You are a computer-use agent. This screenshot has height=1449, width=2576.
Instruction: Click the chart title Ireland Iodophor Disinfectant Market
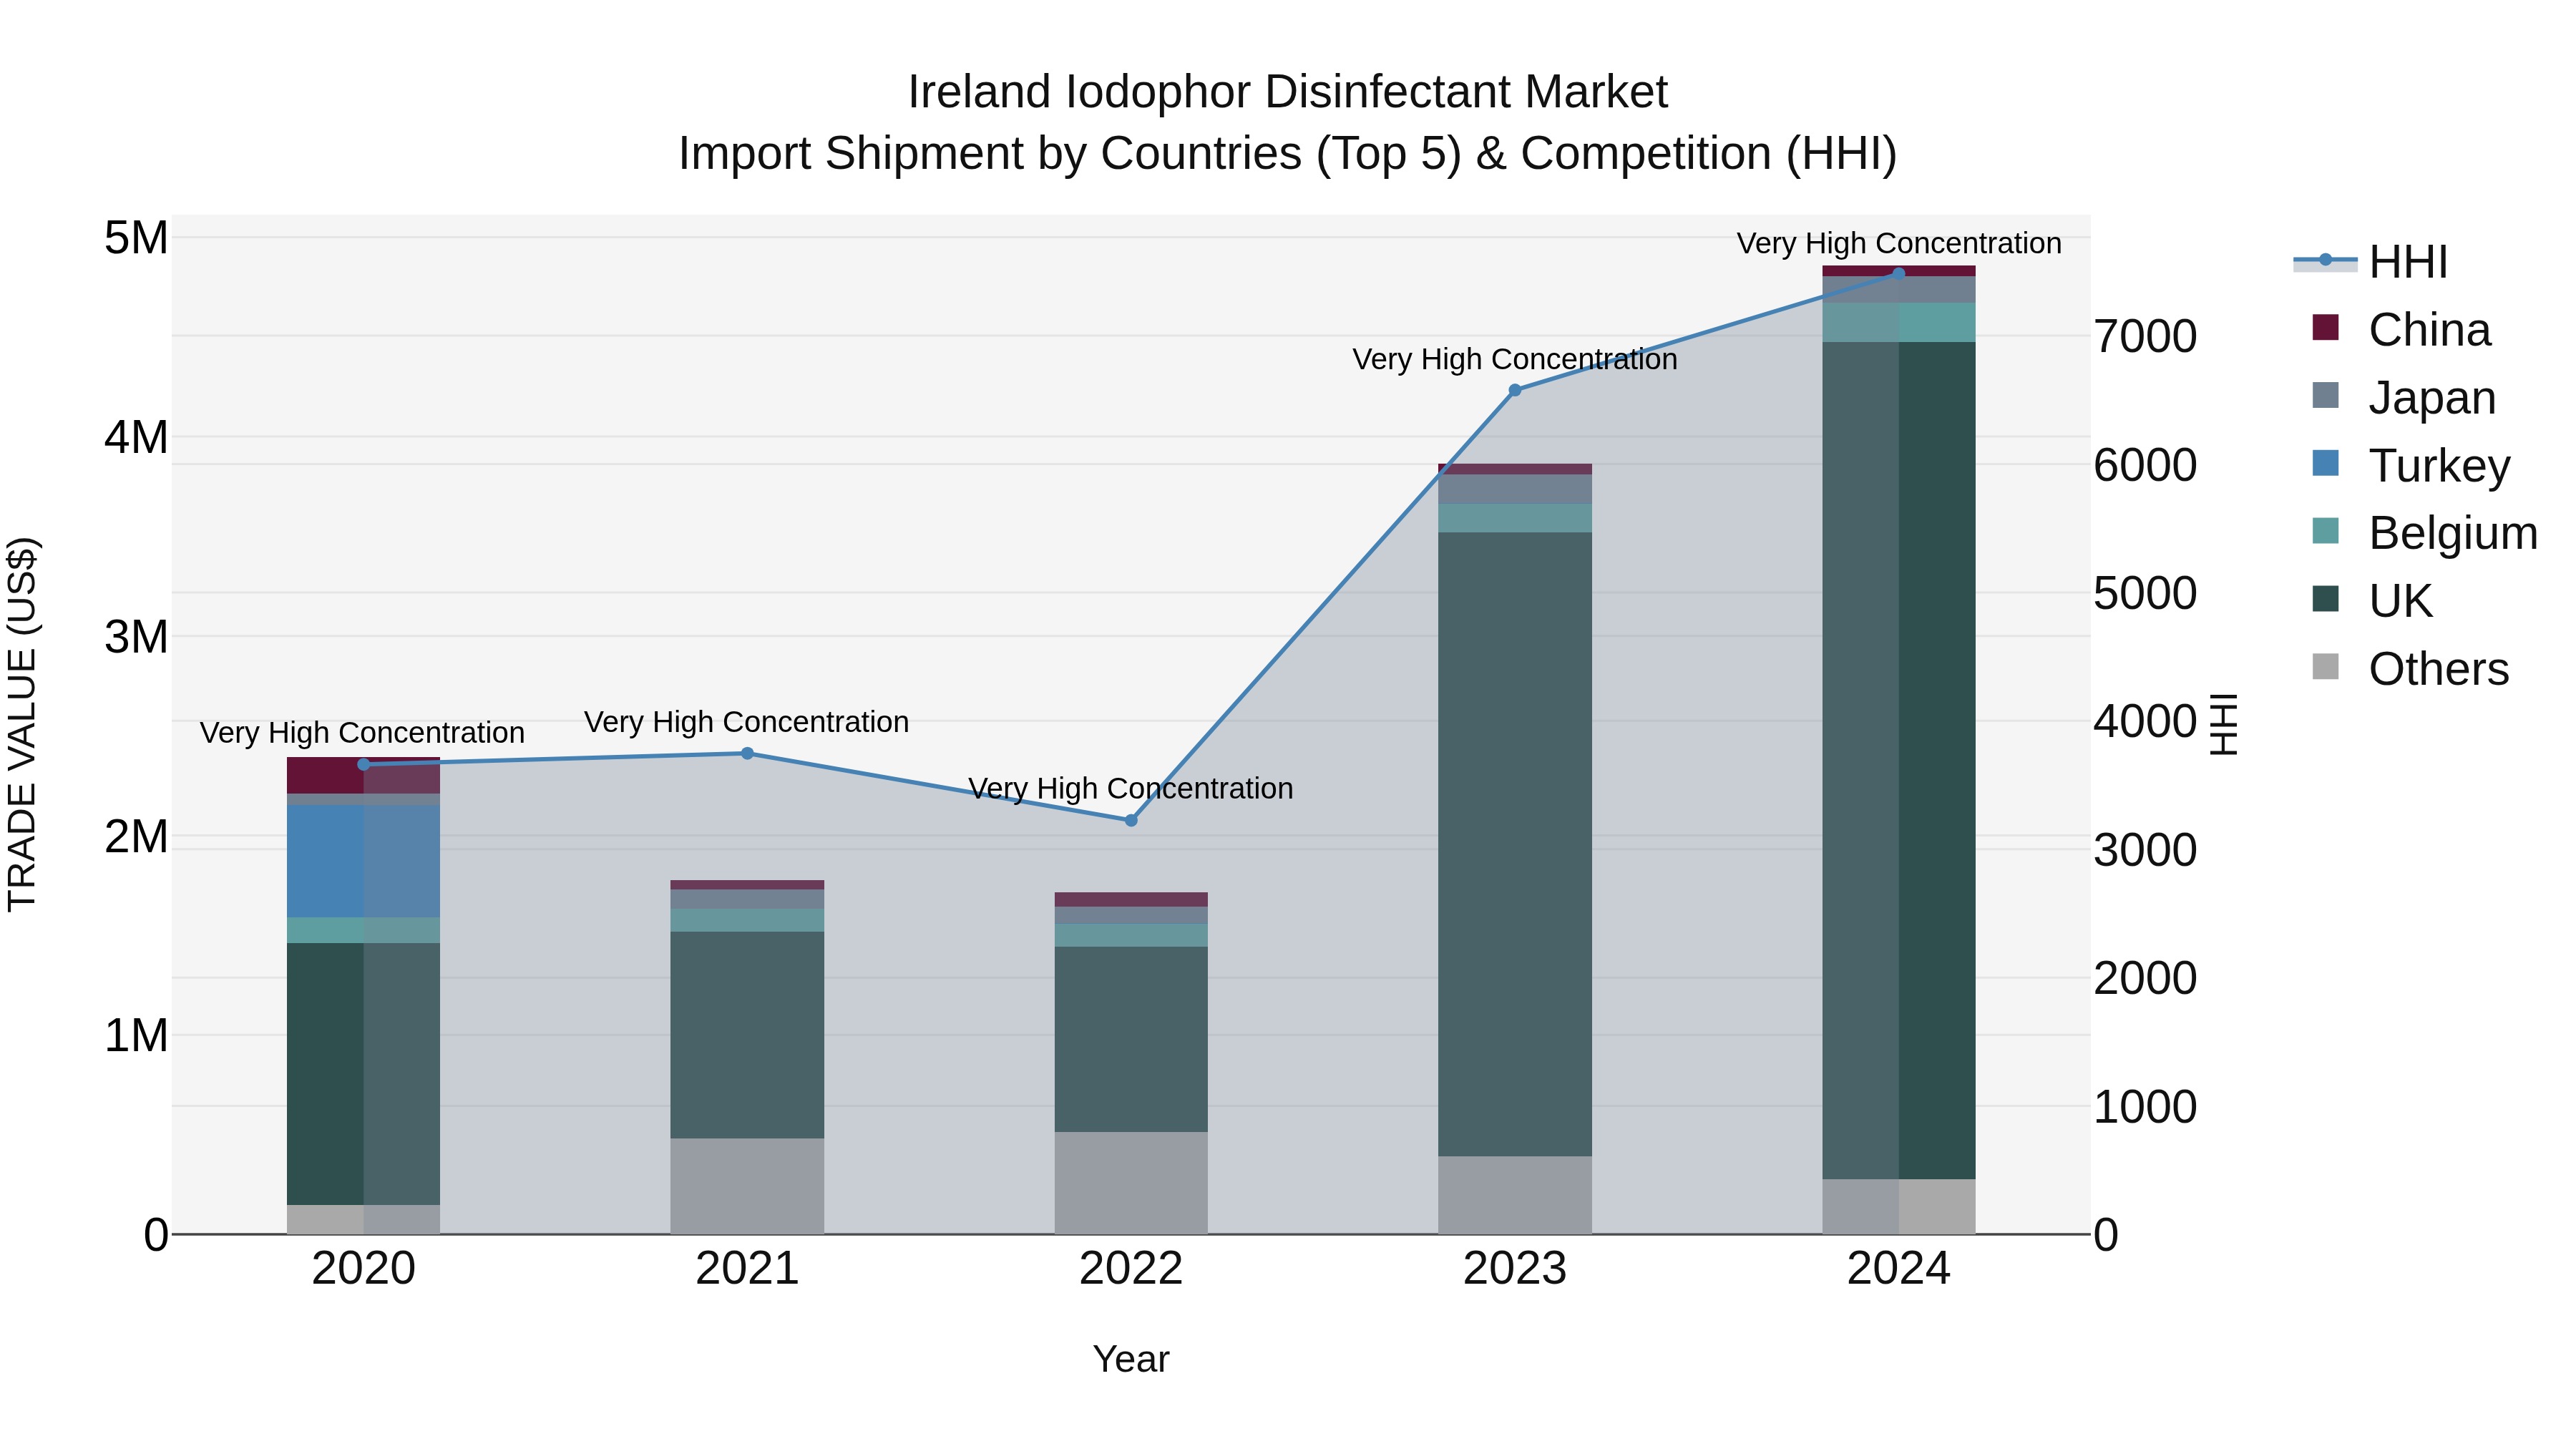tap(1288, 92)
